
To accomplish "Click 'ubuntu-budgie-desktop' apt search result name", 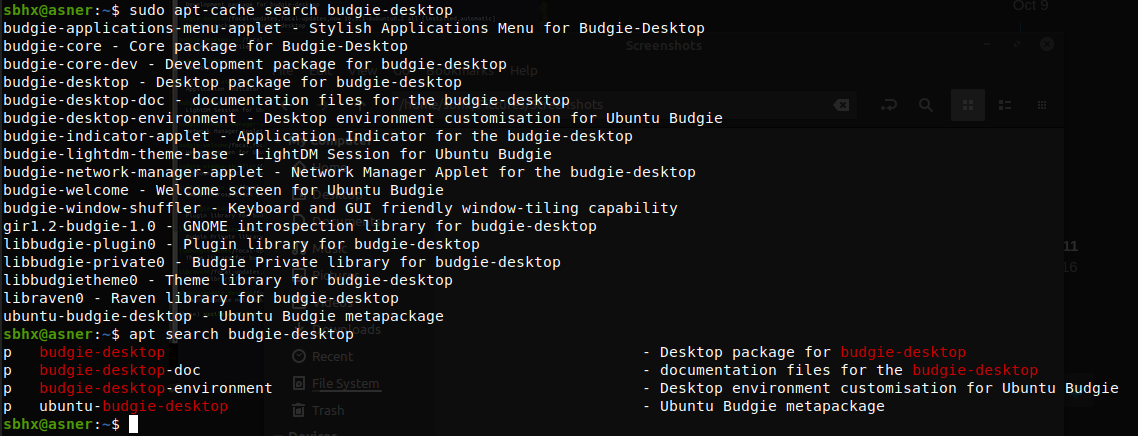I will 134,406.
